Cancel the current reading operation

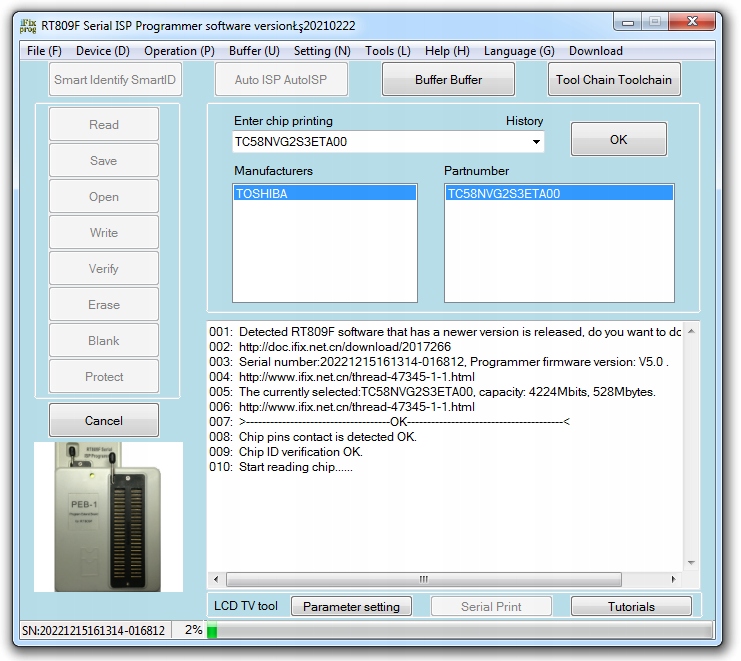[103, 420]
